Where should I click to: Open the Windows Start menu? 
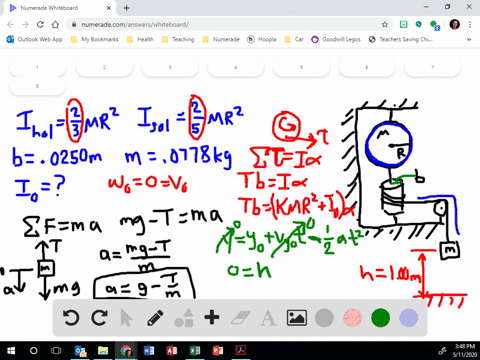click(x=11, y=351)
